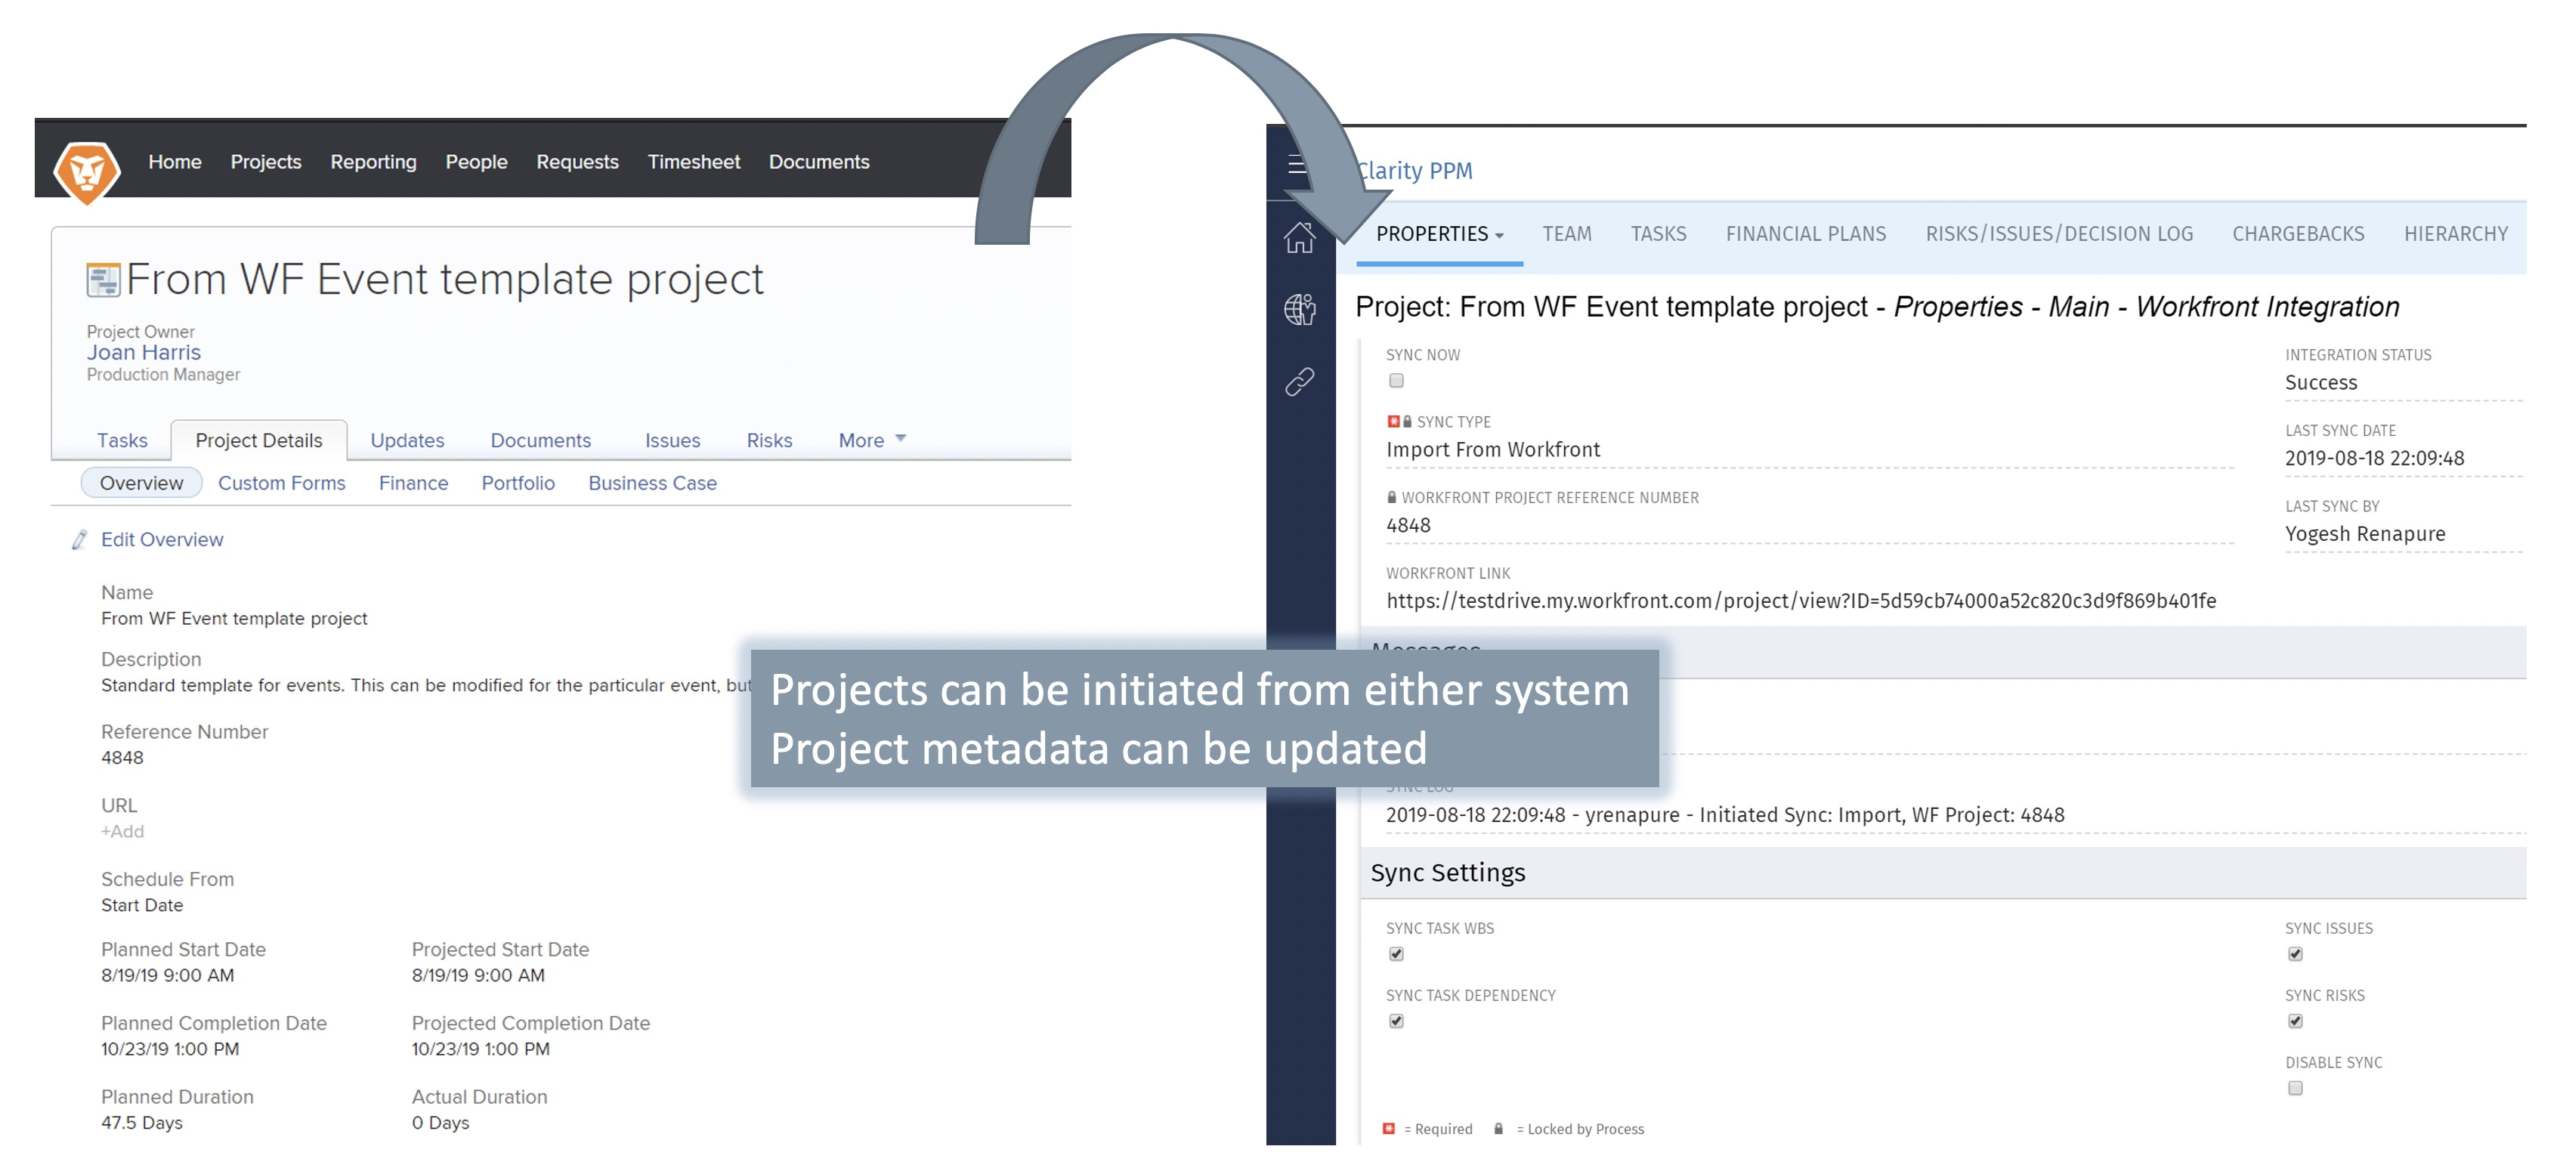
Task: Enable the Disable Sync checkbox
Action: click(2295, 1088)
